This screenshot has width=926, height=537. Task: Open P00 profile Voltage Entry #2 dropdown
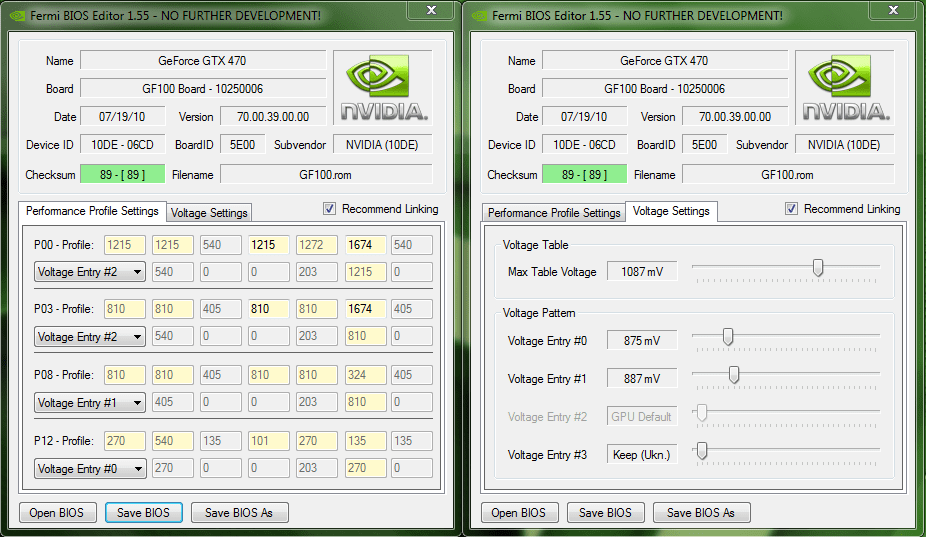pos(90,272)
